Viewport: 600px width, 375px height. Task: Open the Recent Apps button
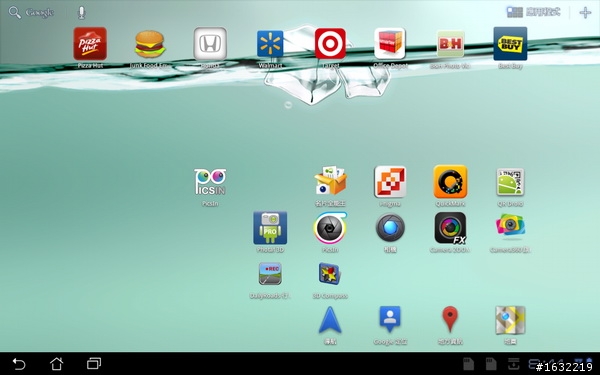tap(94, 364)
